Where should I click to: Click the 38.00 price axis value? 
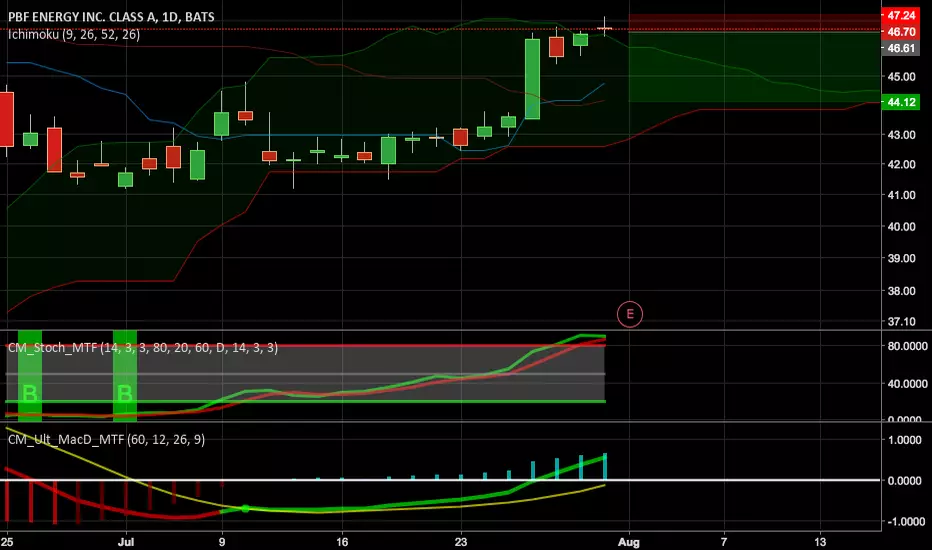click(901, 291)
